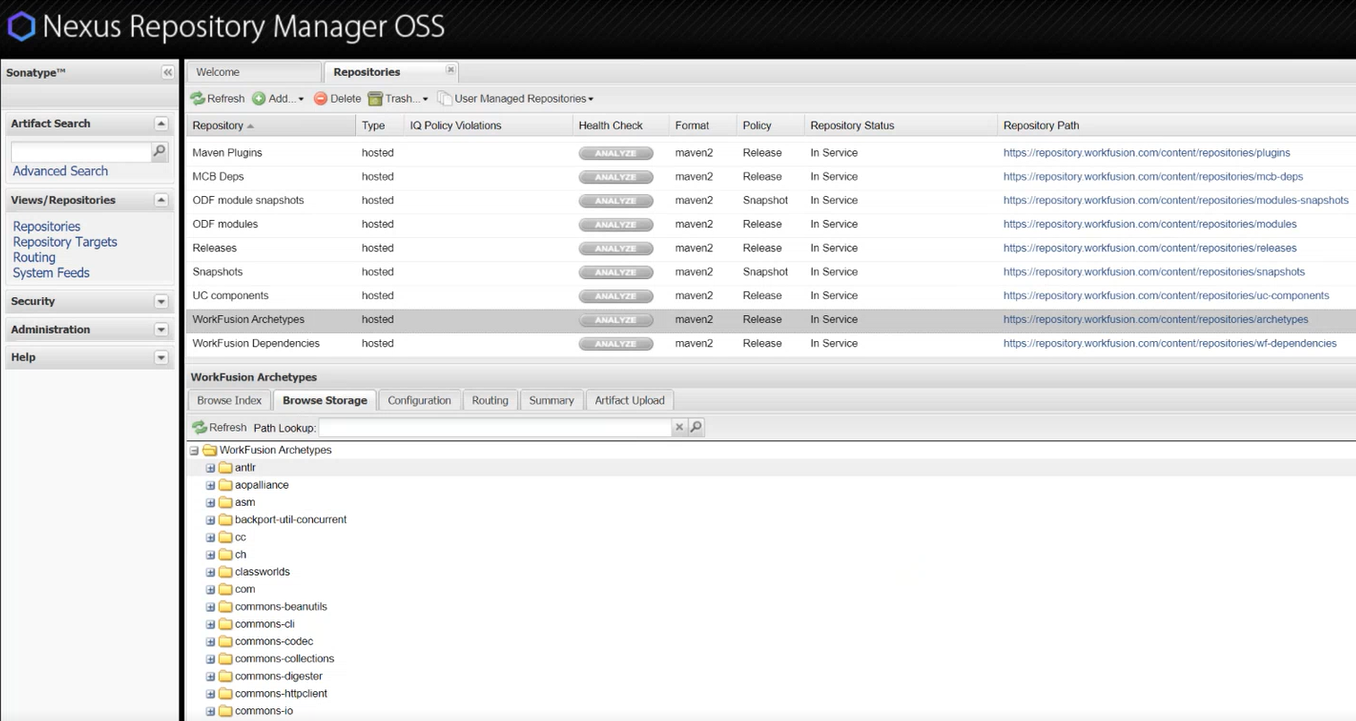1356x721 pixels.
Task: Select the commons-collections folder icon
Action: click(225, 659)
